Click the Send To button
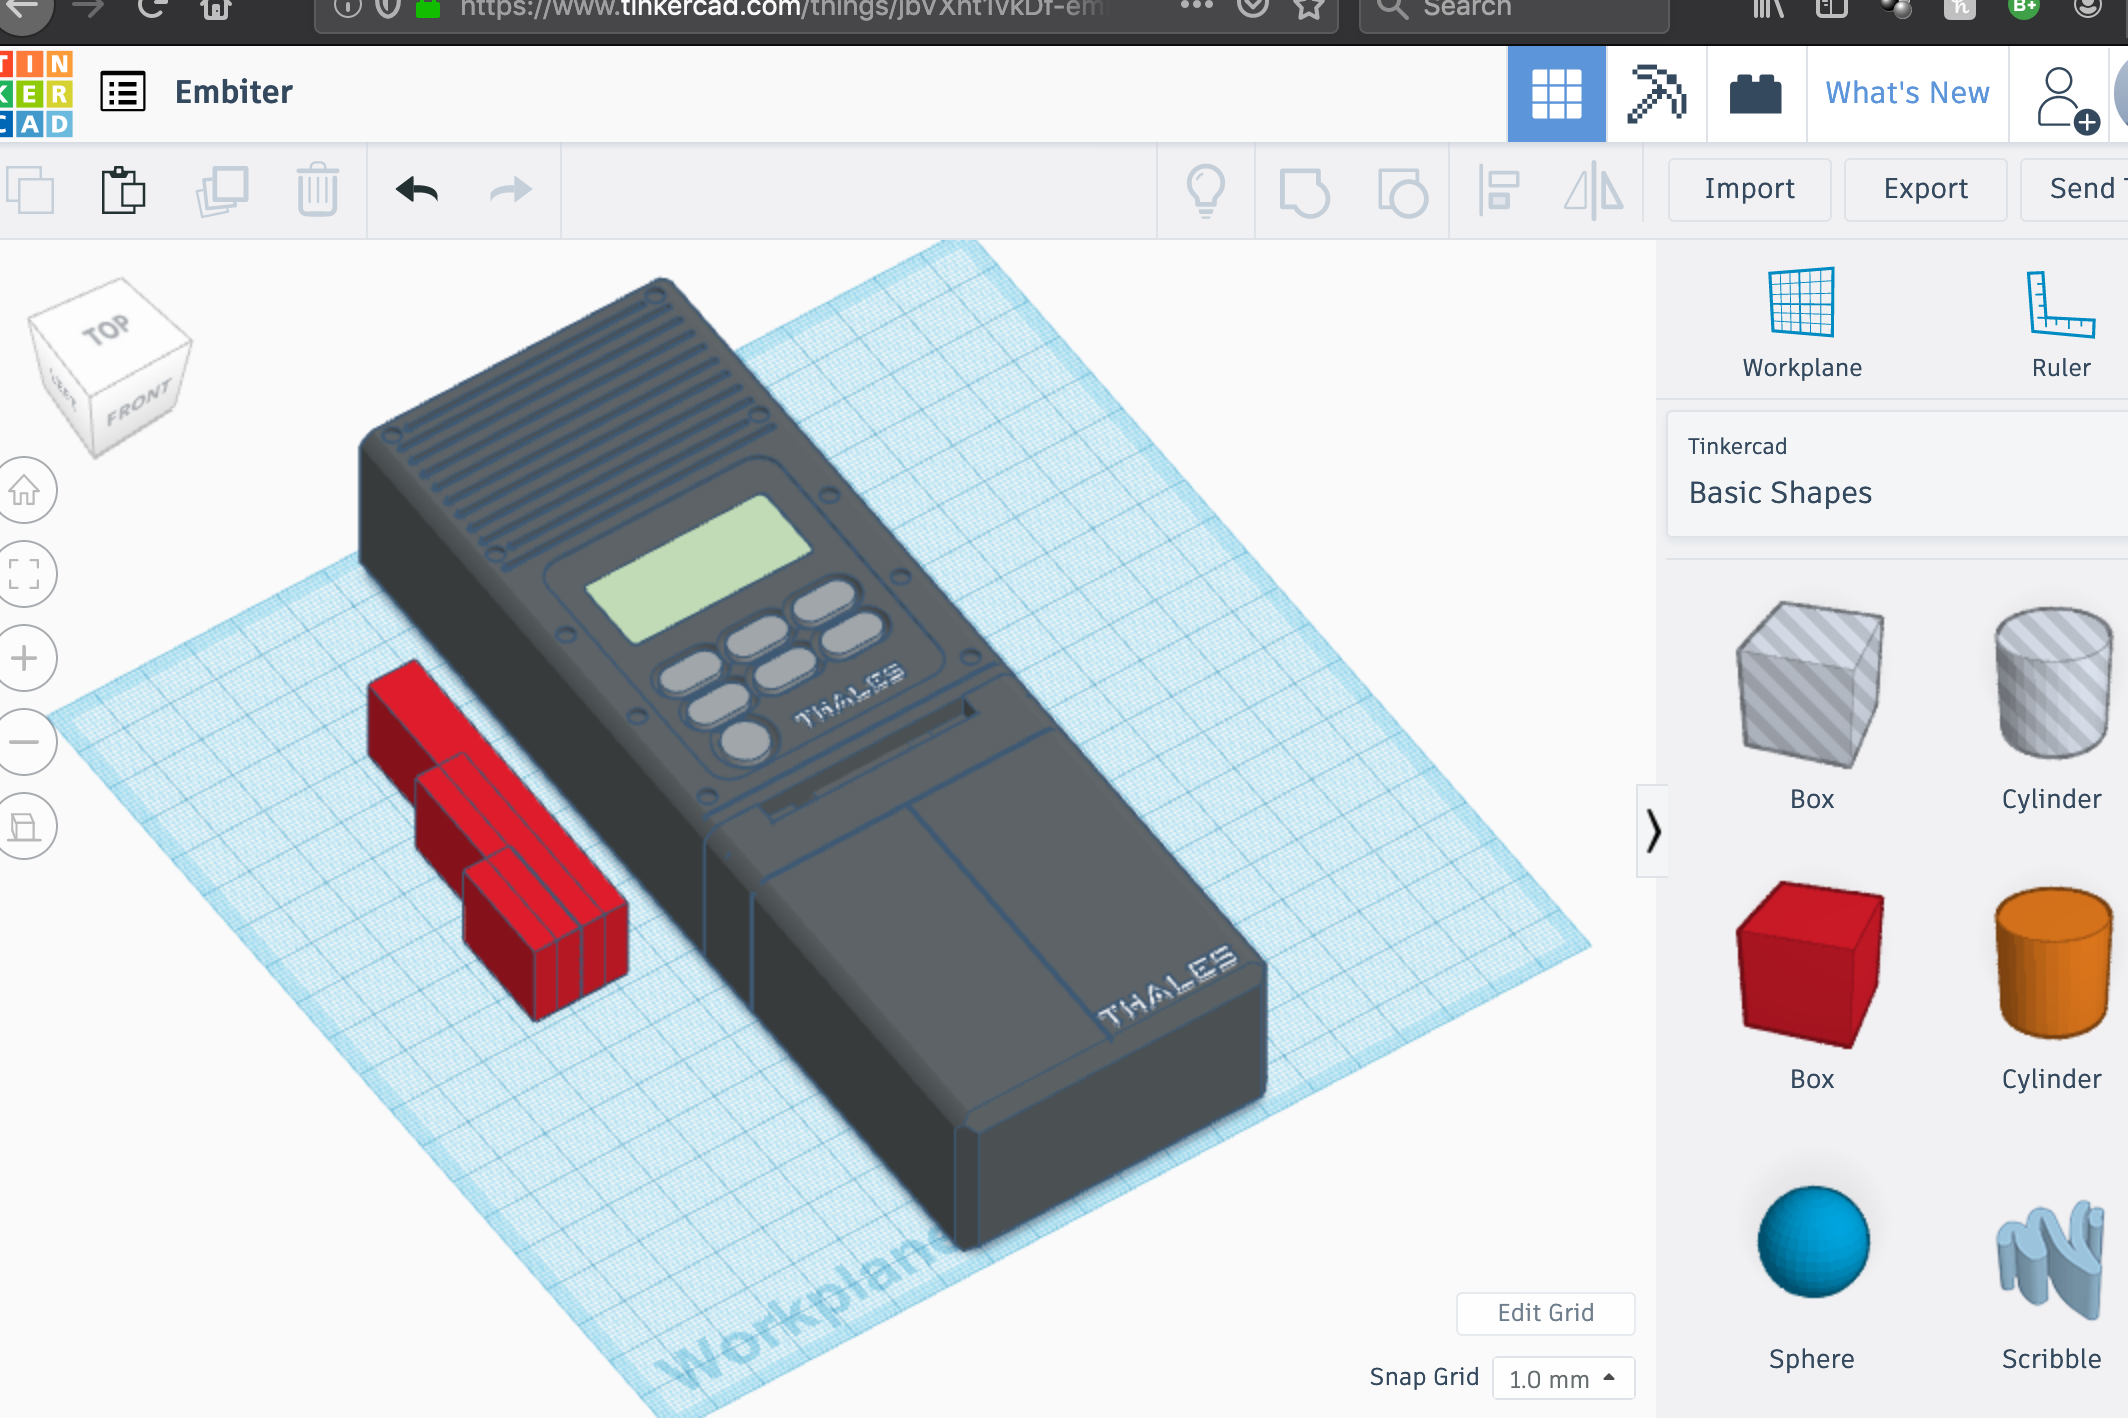The height and width of the screenshot is (1418, 2128). coord(2076,189)
